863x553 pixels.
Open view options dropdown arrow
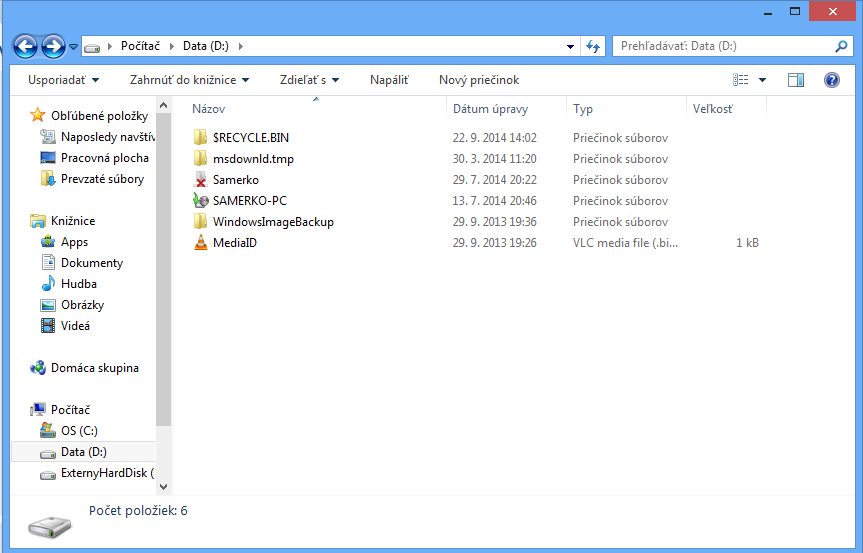[x=762, y=80]
